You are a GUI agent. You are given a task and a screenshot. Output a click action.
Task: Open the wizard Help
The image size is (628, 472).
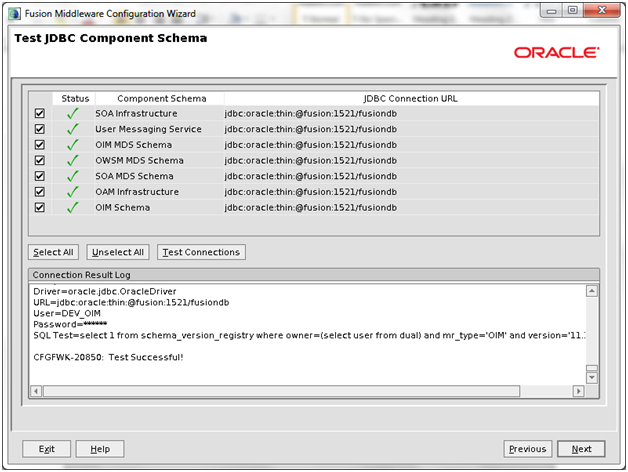pyautogui.click(x=100, y=449)
